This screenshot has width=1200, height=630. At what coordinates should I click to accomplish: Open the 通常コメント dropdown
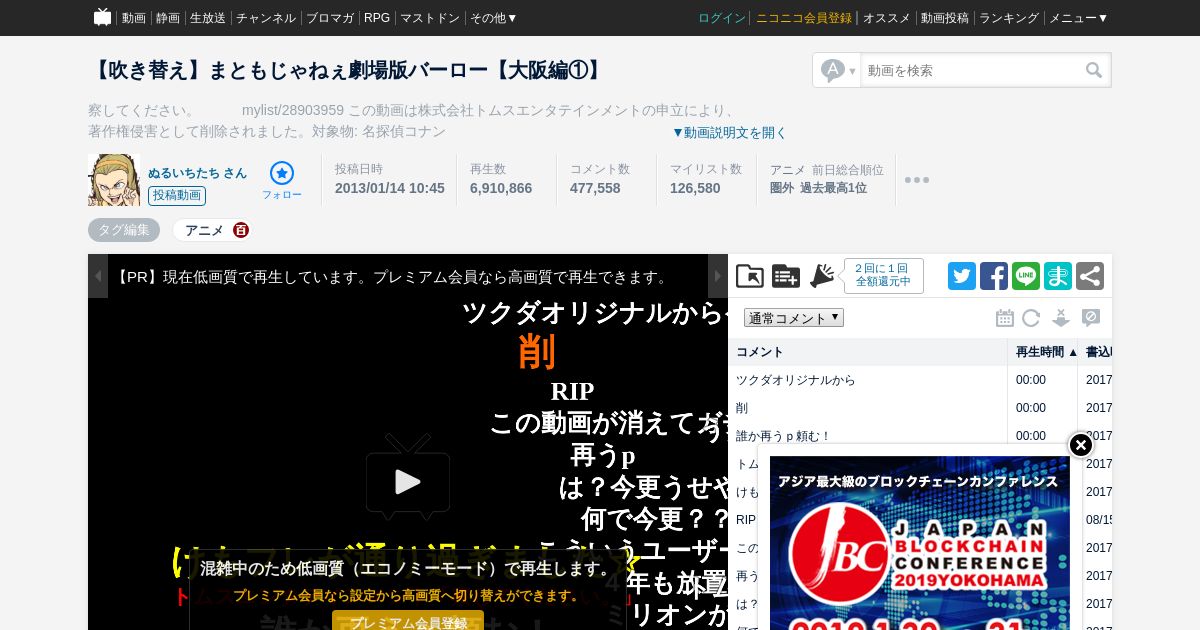pyautogui.click(x=794, y=318)
